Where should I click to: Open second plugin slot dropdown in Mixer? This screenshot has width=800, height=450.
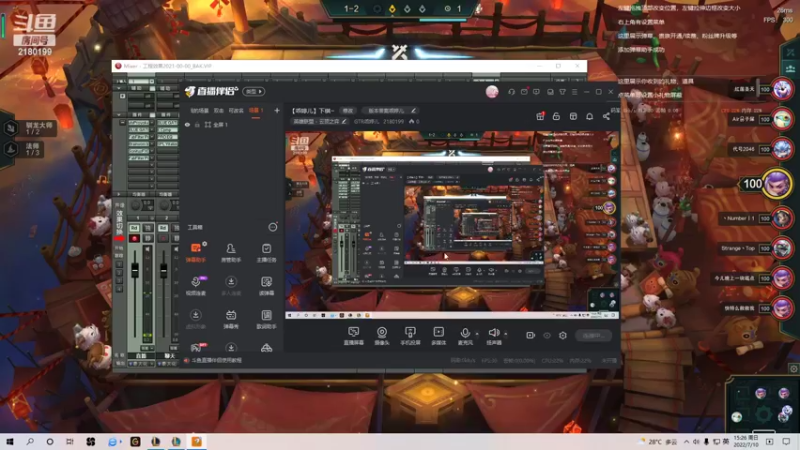tap(152, 130)
